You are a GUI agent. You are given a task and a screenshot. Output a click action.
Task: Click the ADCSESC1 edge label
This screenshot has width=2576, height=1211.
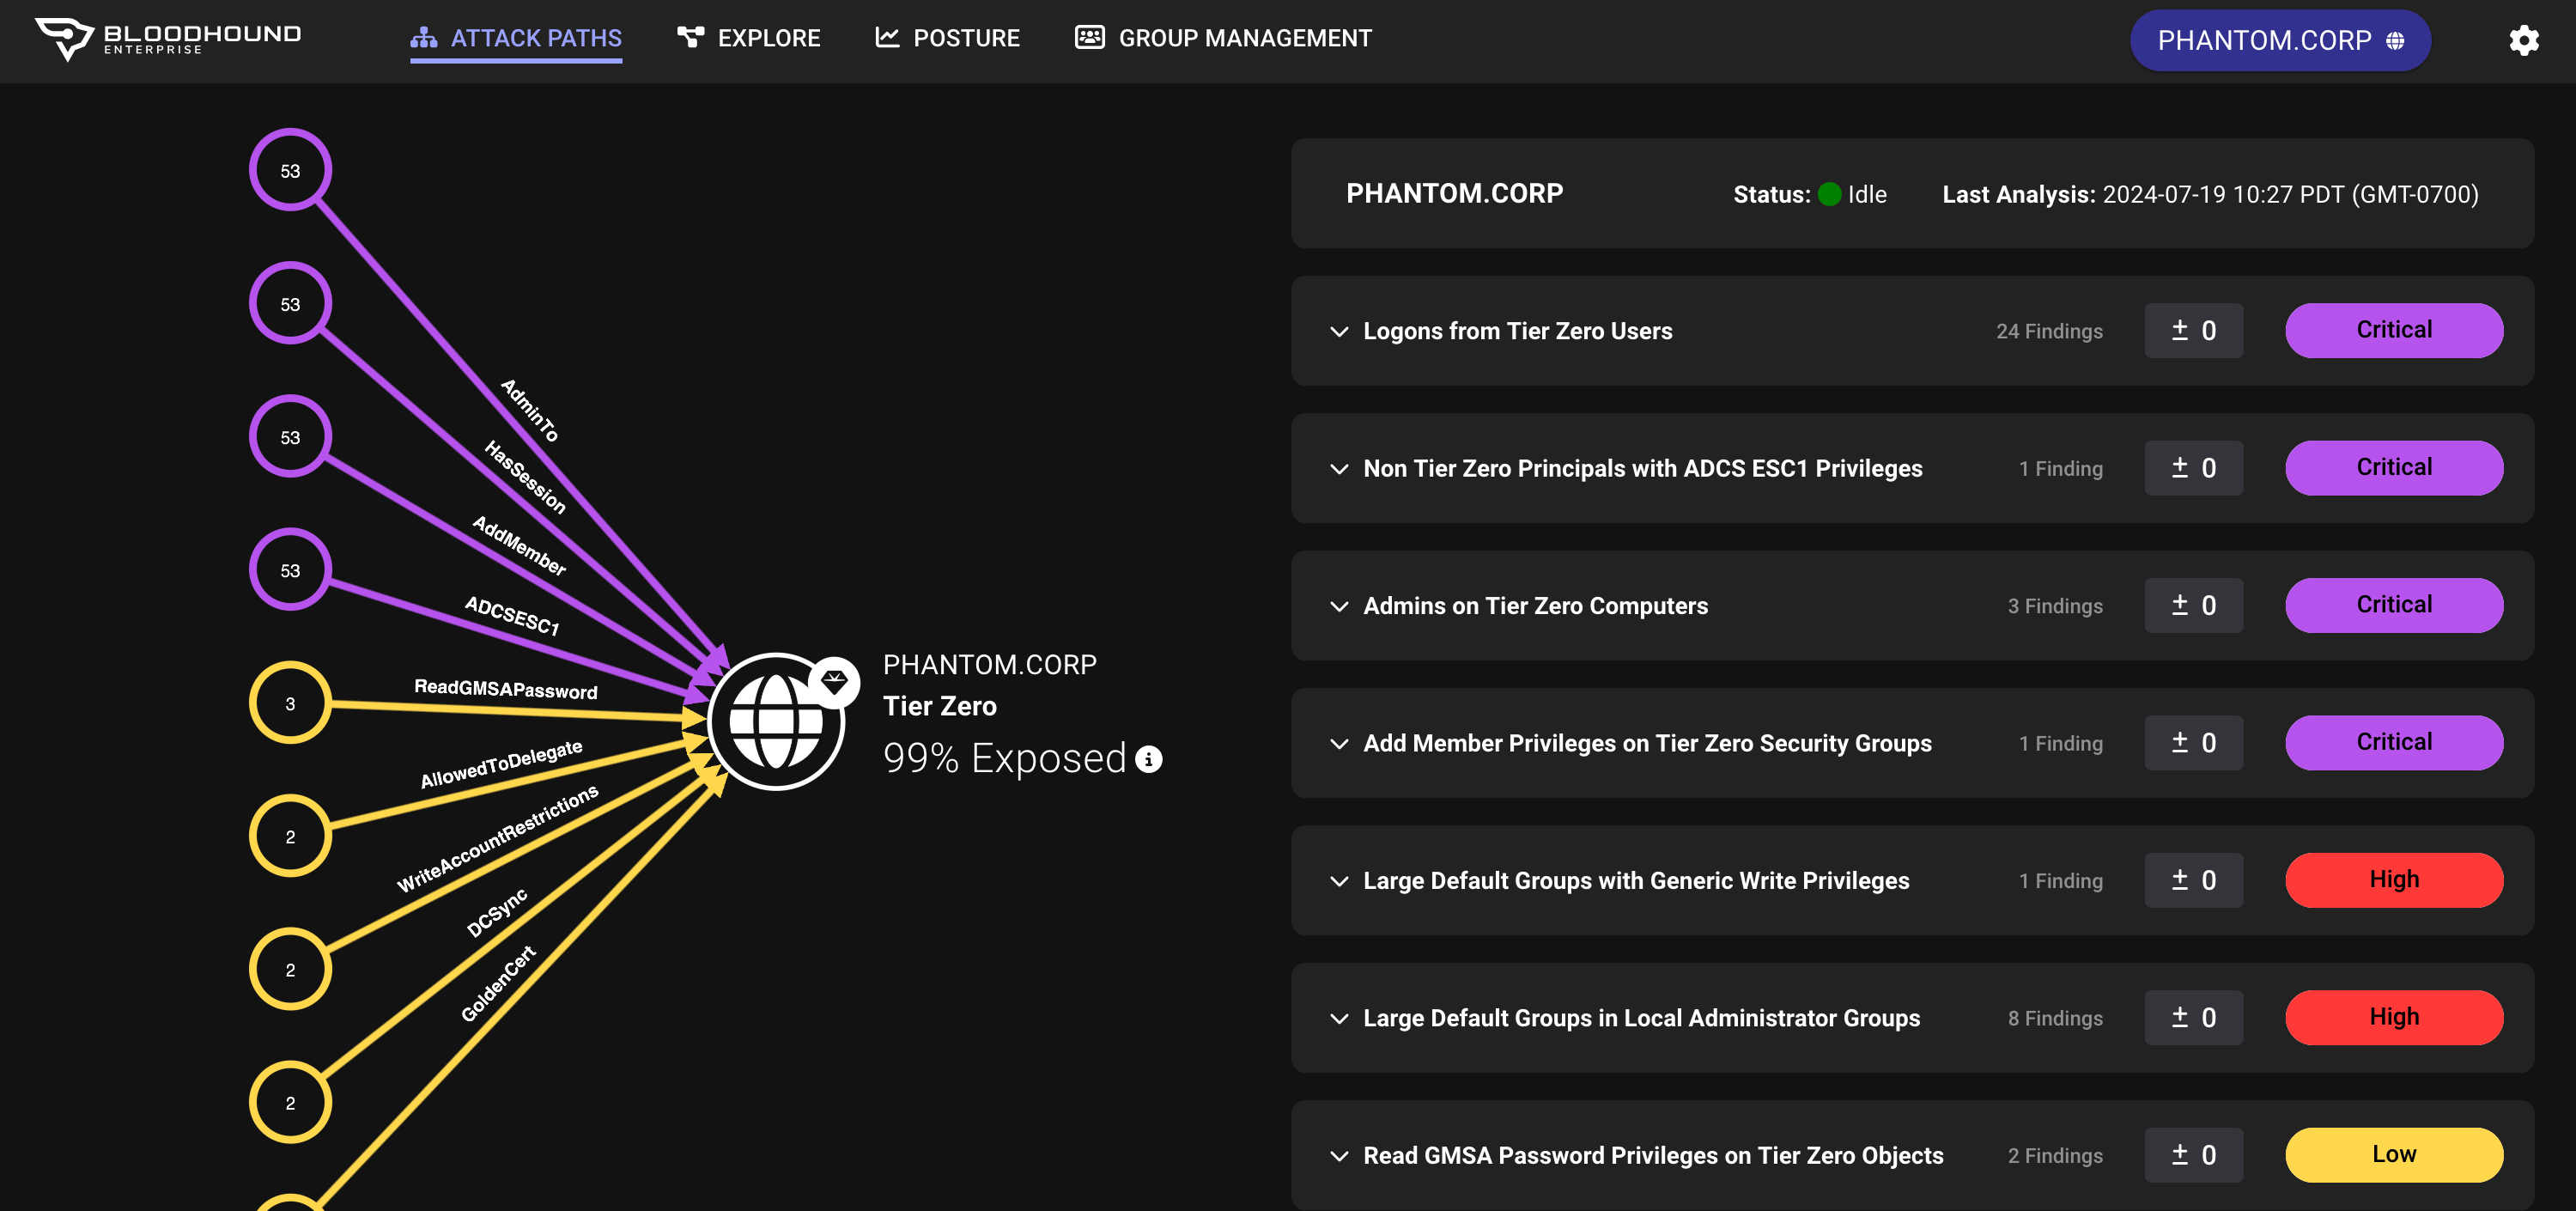coord(513,615)
